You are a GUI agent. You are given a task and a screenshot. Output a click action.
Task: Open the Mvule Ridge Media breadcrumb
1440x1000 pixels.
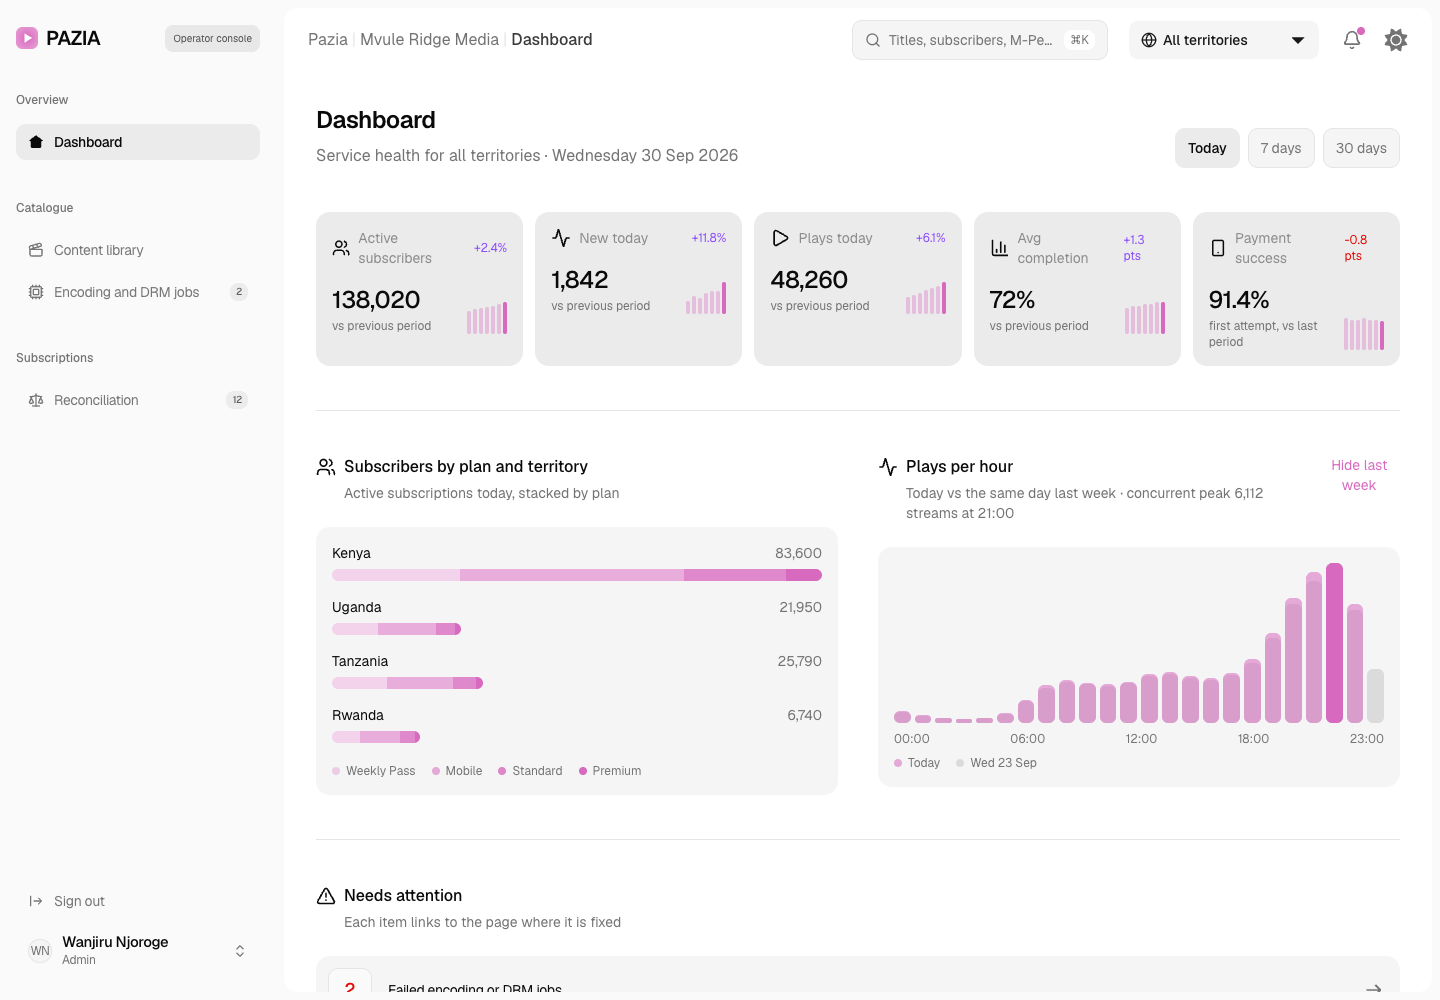point(429,40)
